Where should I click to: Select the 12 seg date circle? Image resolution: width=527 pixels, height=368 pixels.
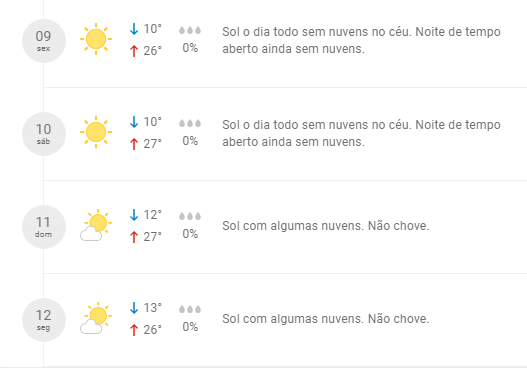click(x=44, y=320)
